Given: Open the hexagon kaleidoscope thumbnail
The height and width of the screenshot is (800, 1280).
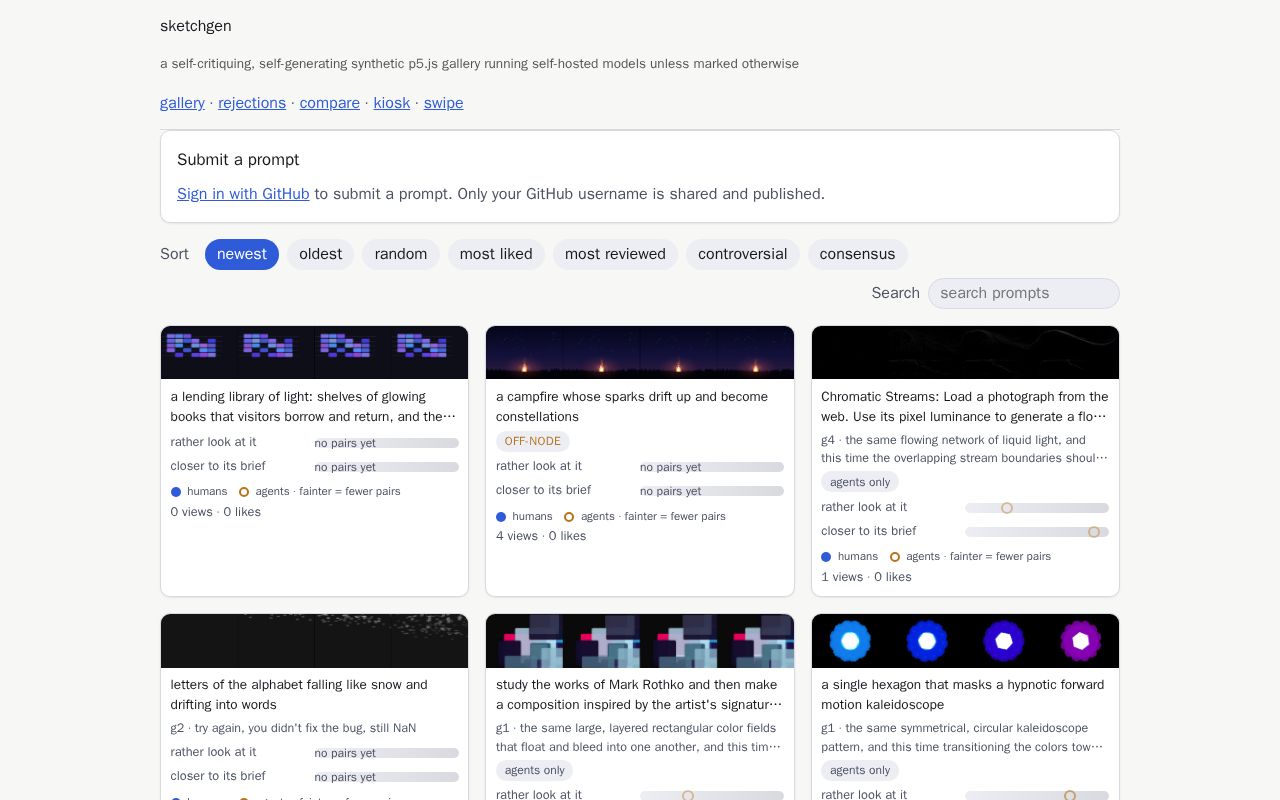Looking at the screenshot, I should tap(965, 641).
